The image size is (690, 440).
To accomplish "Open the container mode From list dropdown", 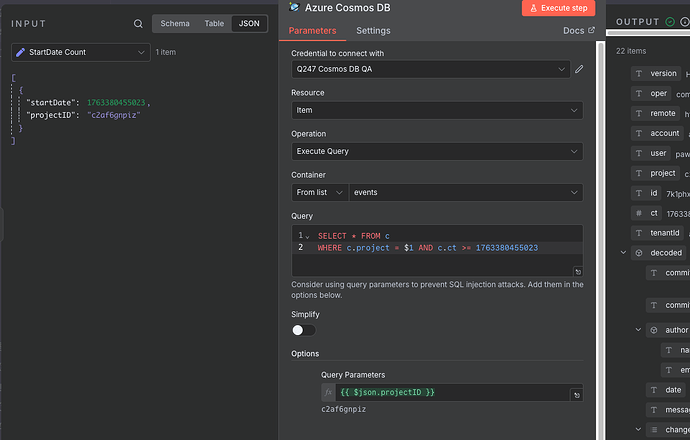I will click(319, 192).
